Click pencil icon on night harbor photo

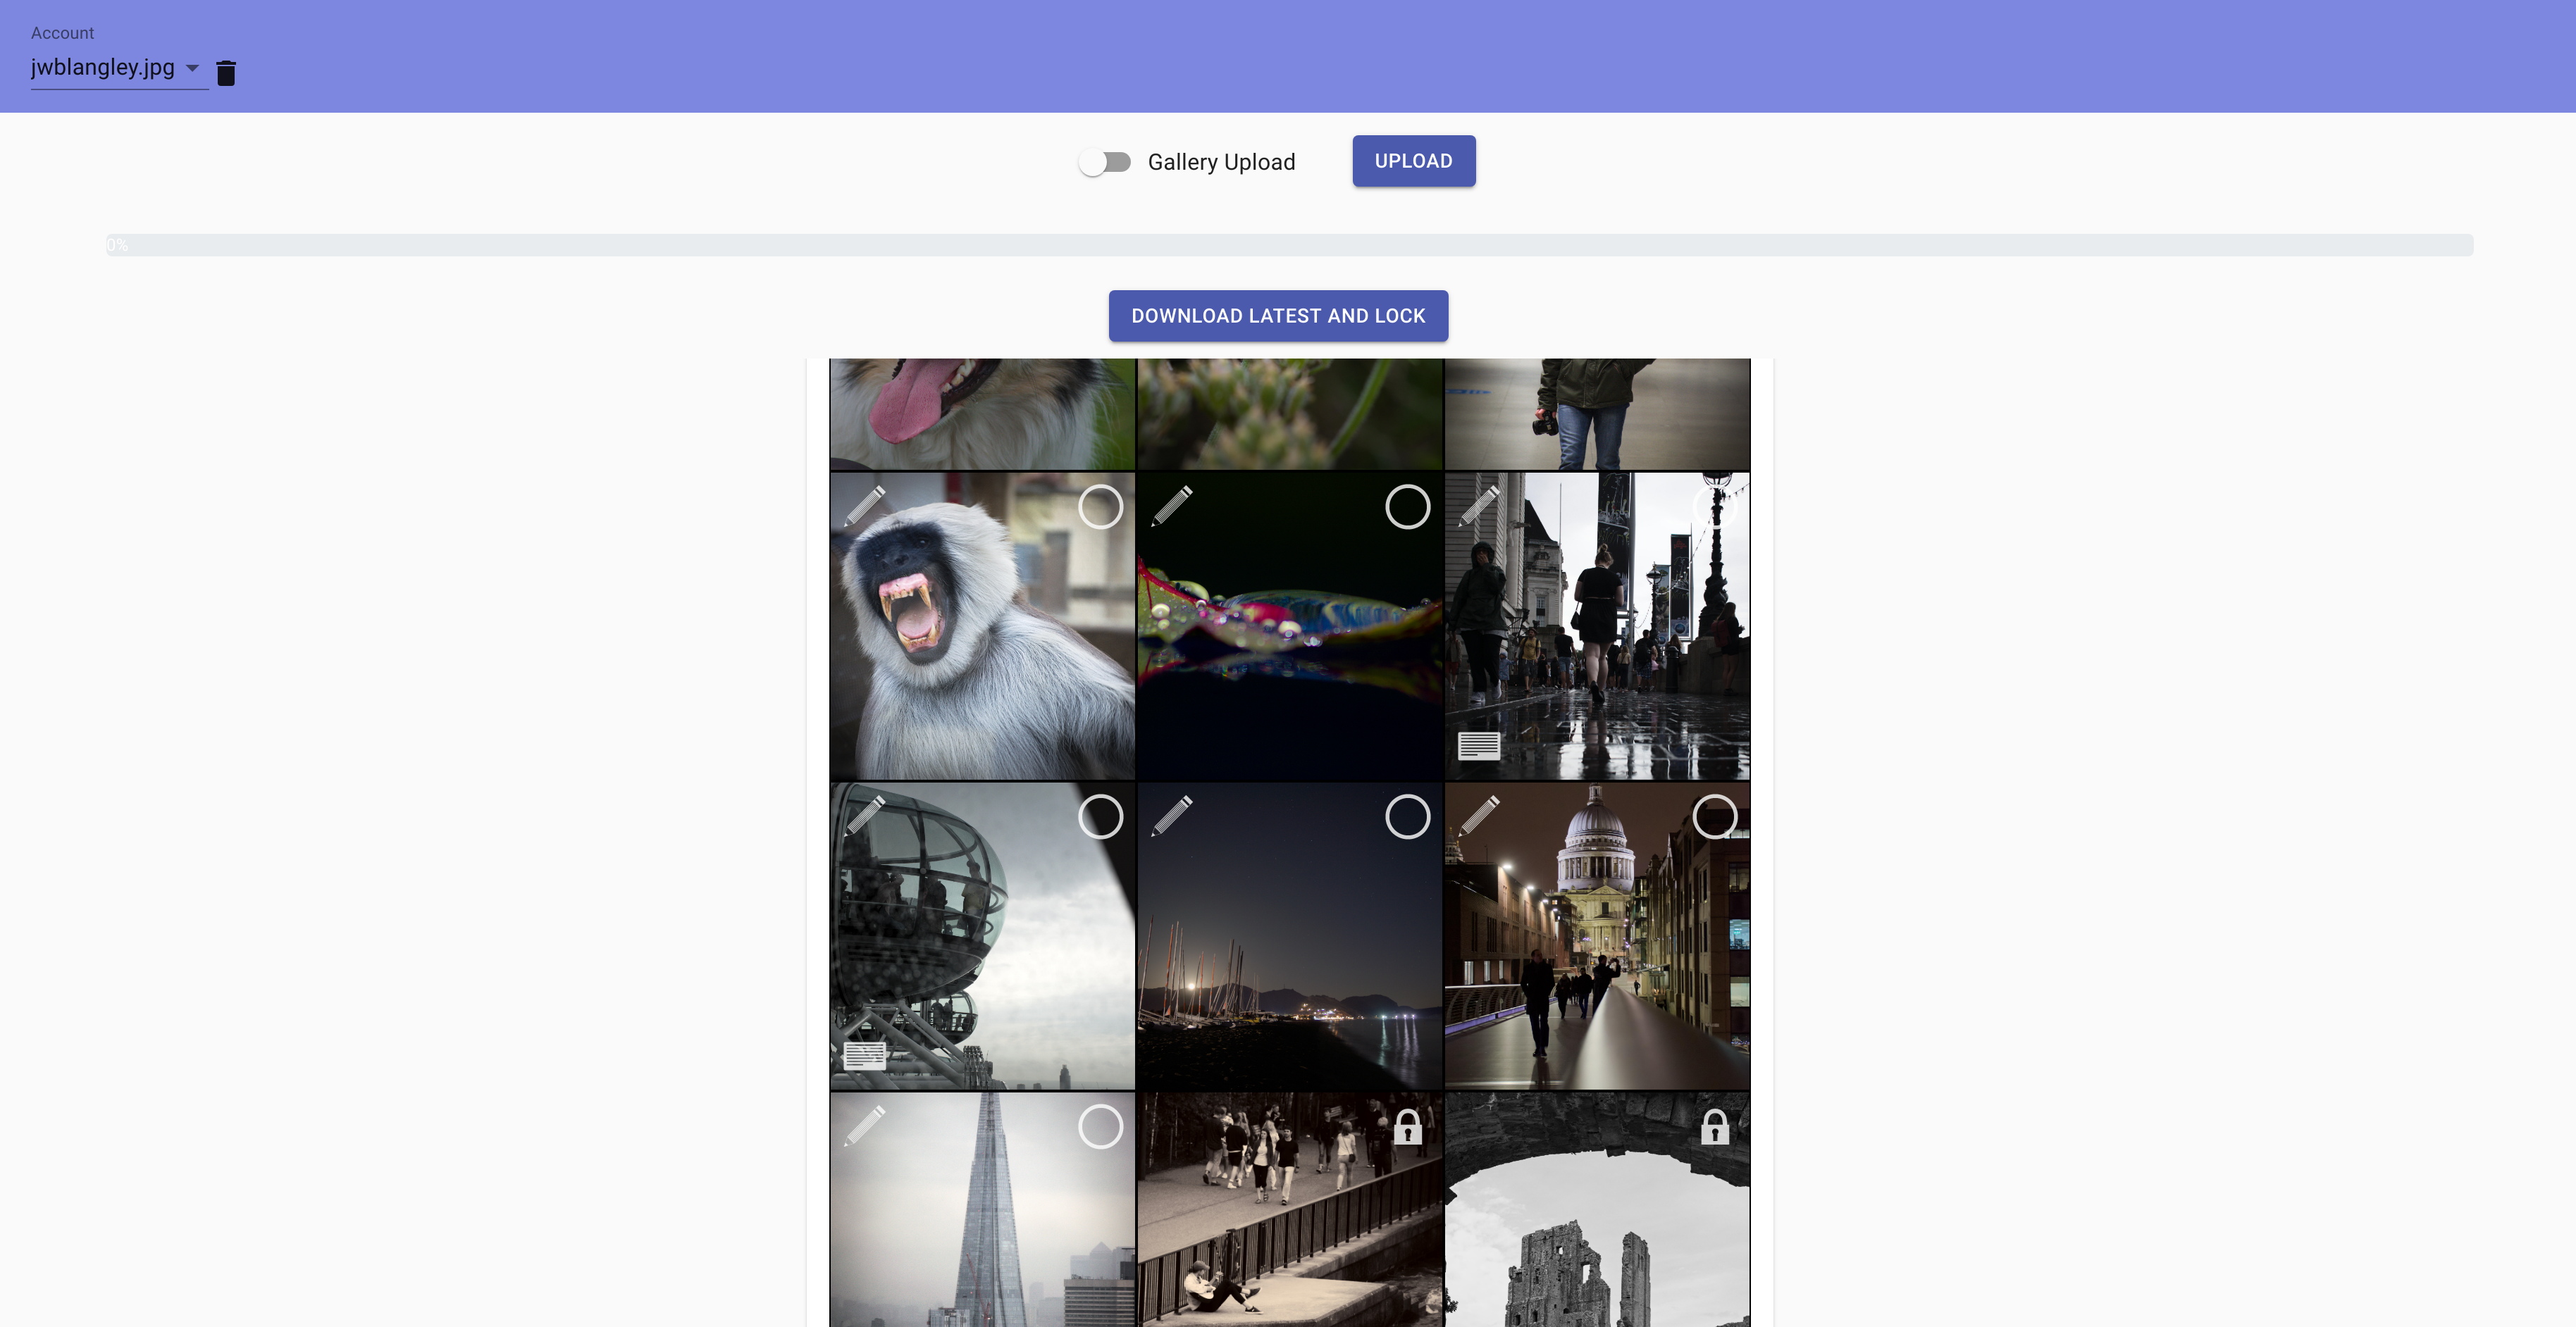tap(1172, 816)
